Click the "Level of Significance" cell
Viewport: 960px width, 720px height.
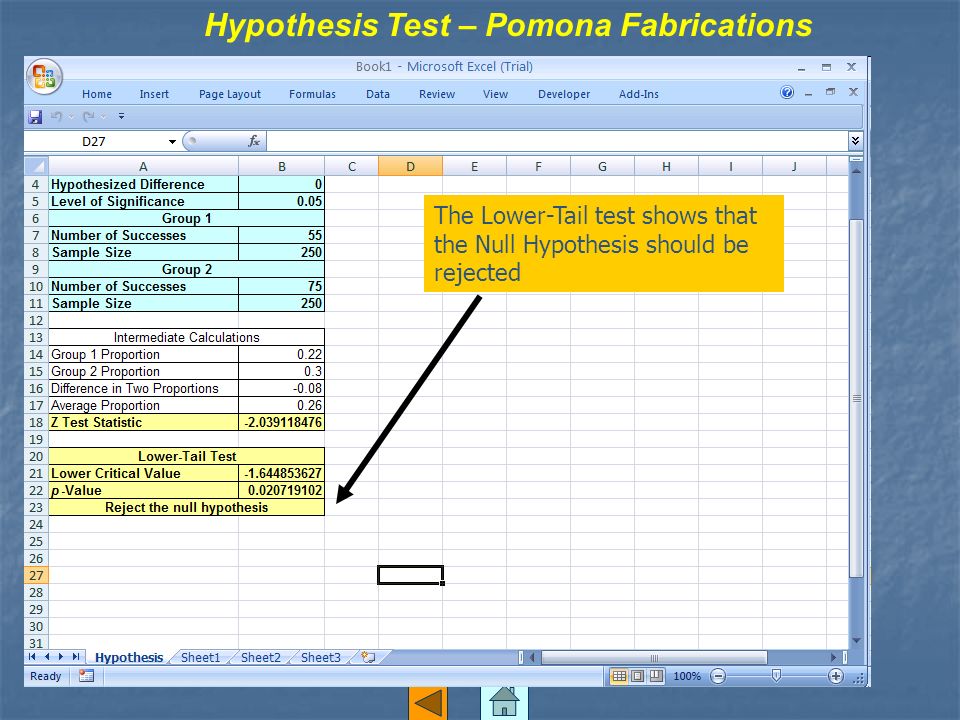[x=143, y=201]
